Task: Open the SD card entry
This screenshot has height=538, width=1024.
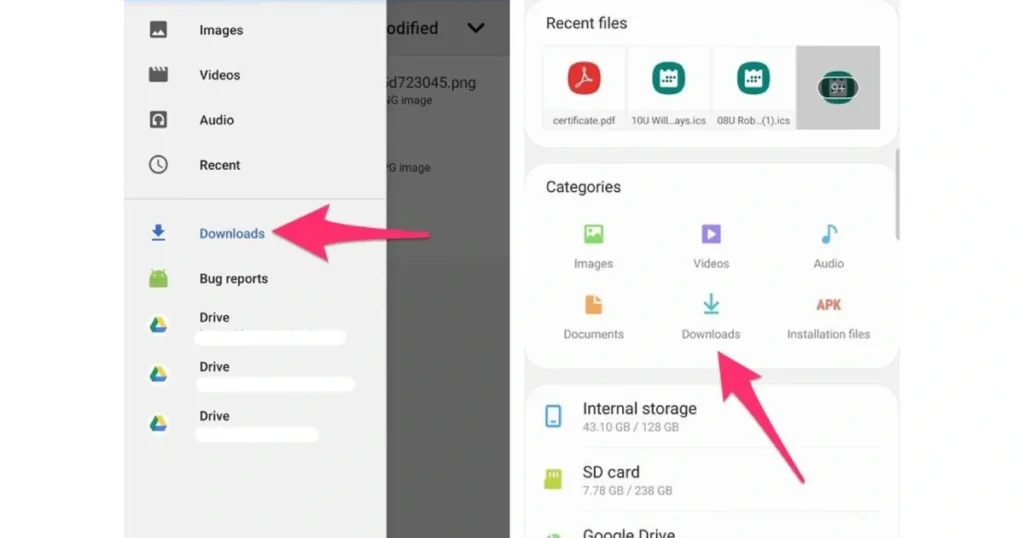Action: (711, 480)
